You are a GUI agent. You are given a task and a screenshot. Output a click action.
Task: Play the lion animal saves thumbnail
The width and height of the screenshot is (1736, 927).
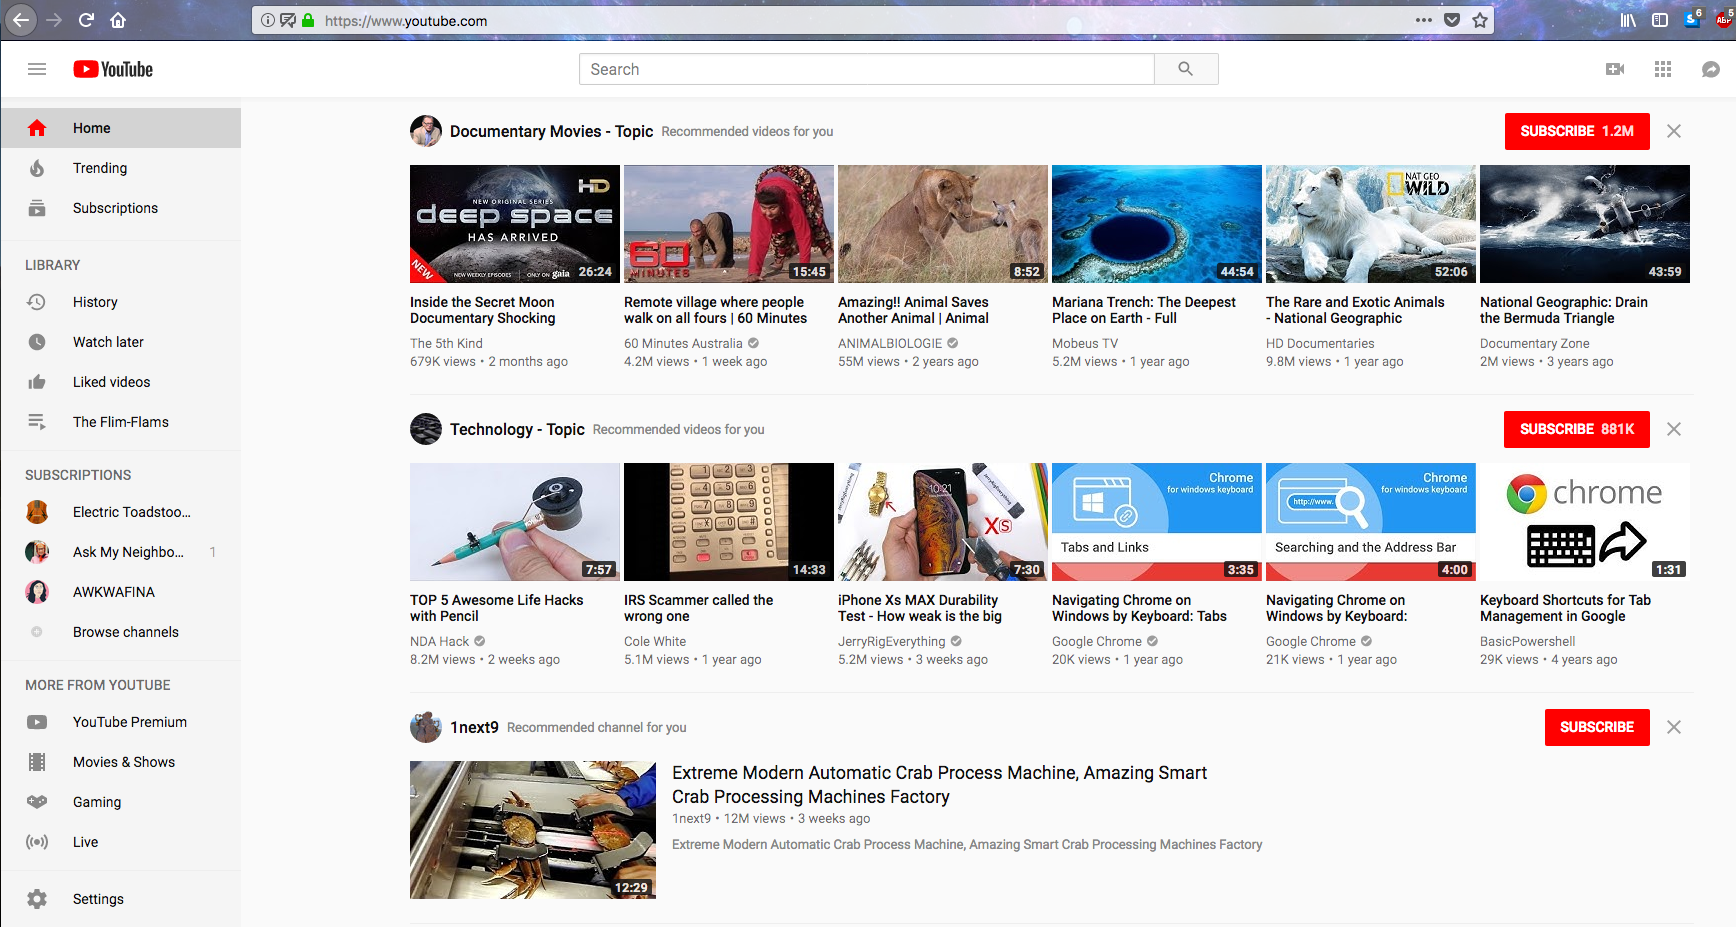click(943, 224)
